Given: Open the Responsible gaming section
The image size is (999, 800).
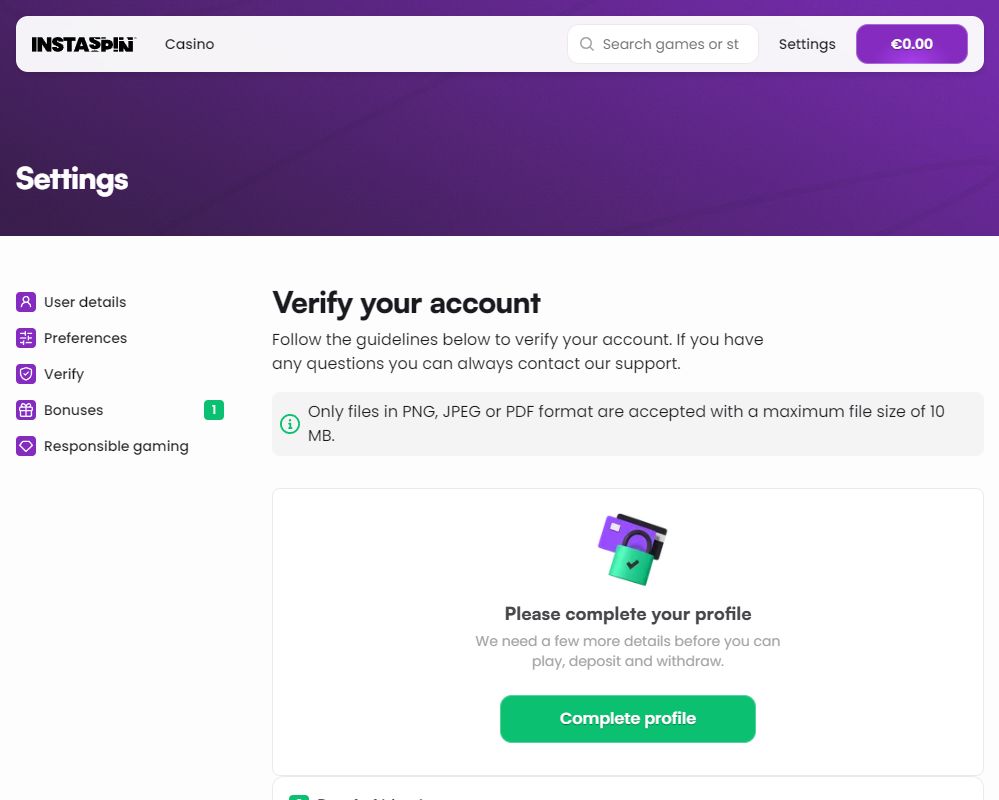Looking at the screenshot, I should (116, 446).
